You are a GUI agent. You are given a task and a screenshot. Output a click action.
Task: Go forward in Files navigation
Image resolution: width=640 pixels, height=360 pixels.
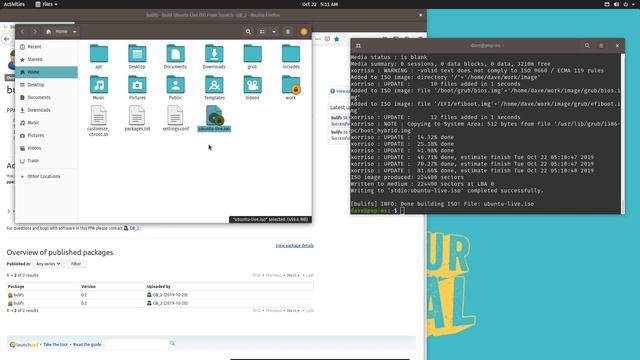(x=35, y=31)
